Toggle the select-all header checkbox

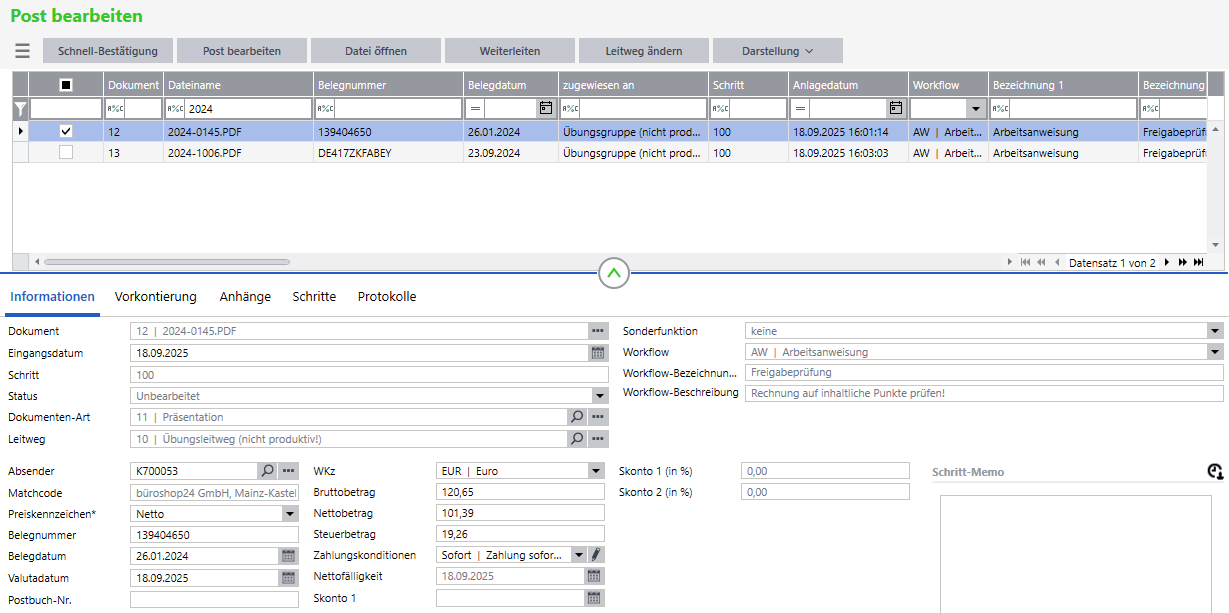click(x=66, y=86)
